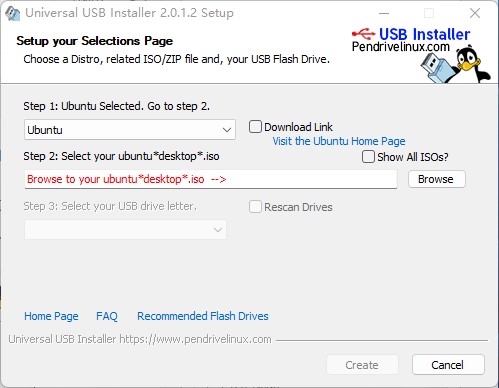Click the Cancel button
The width and height of the screenshot is (499, 388).
click(x=448, y=365)
